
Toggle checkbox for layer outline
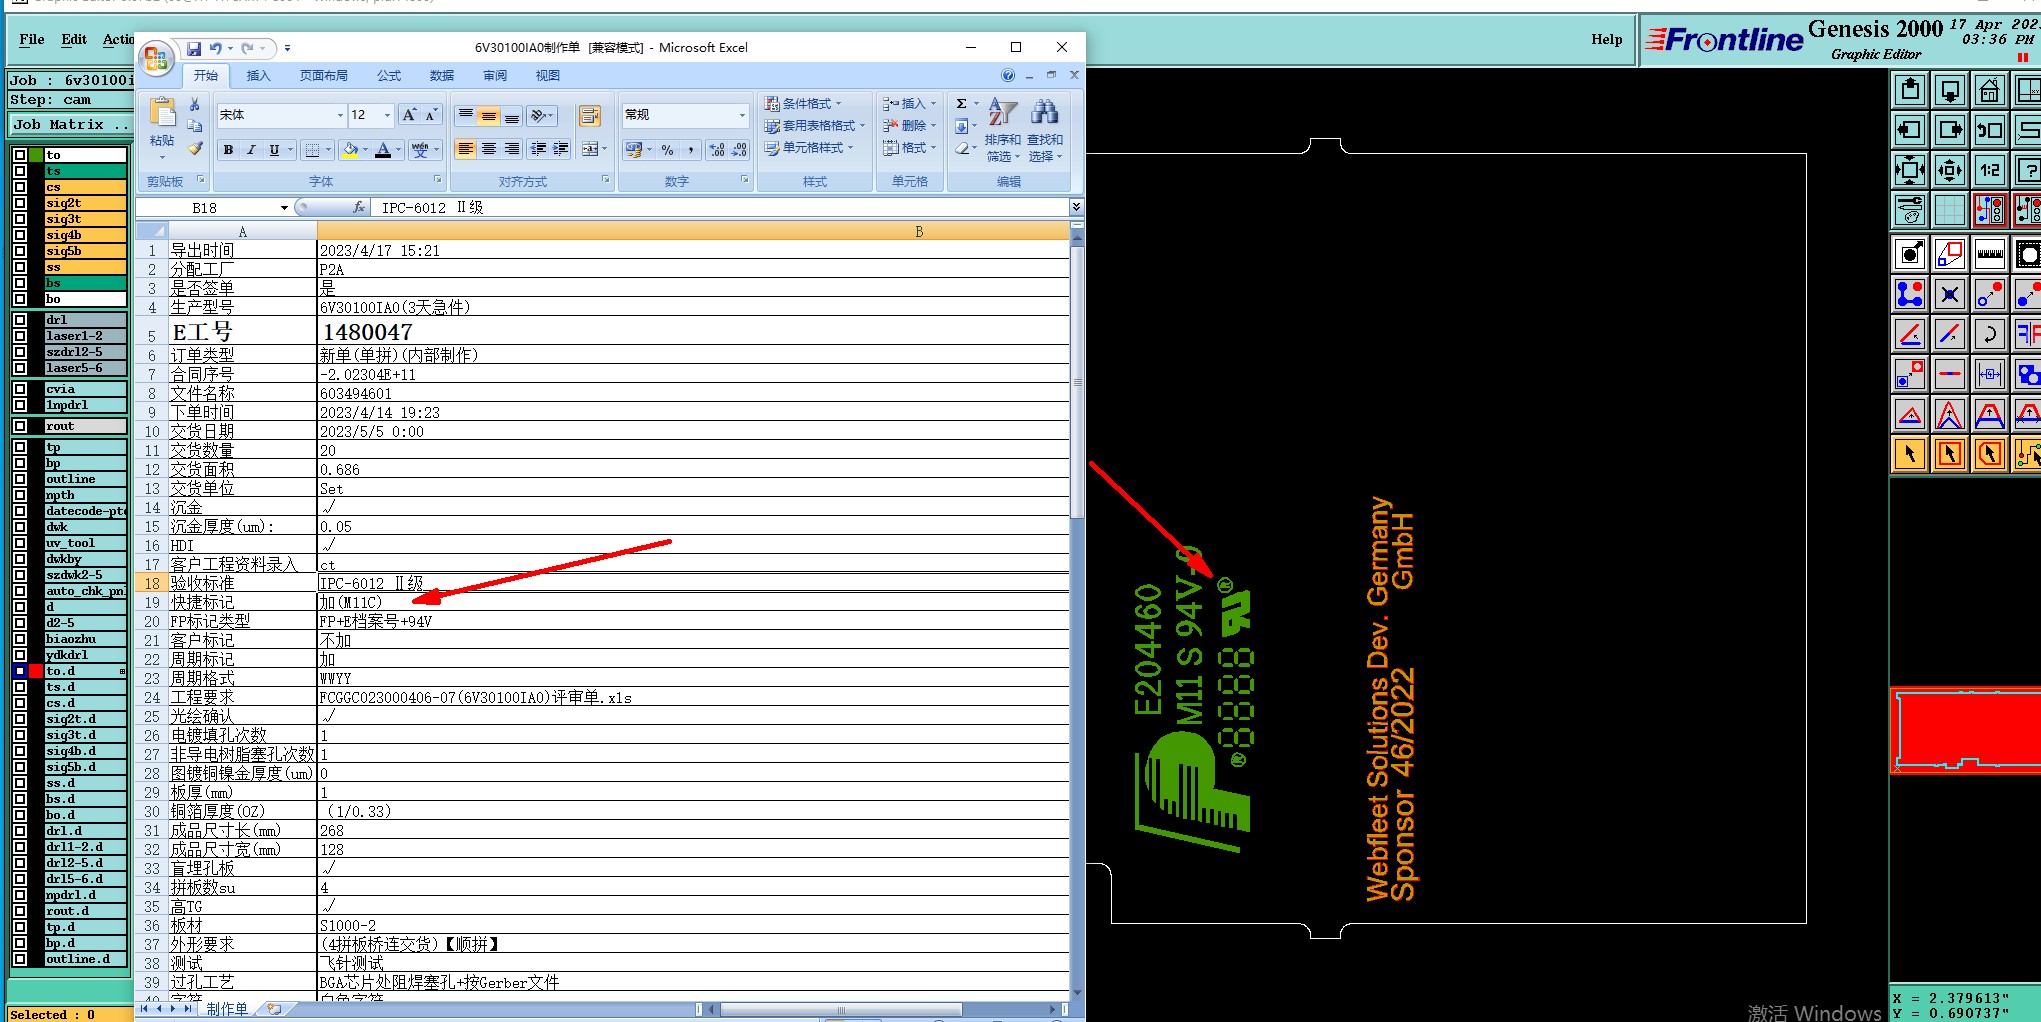[x=20, y=479]
